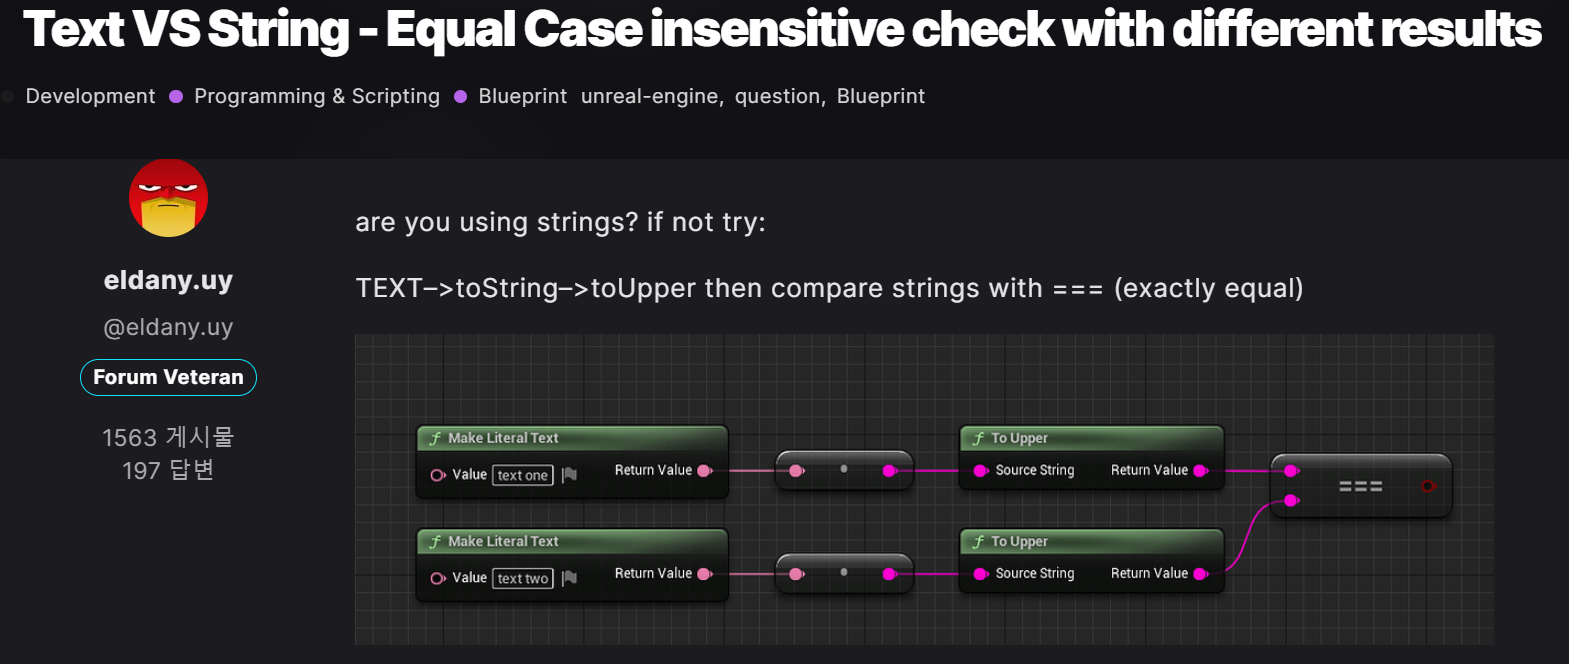Viewport: 1569px width, 664px height.
Task: Open the @eldany.uy profile handle
Action: [168, 327]
